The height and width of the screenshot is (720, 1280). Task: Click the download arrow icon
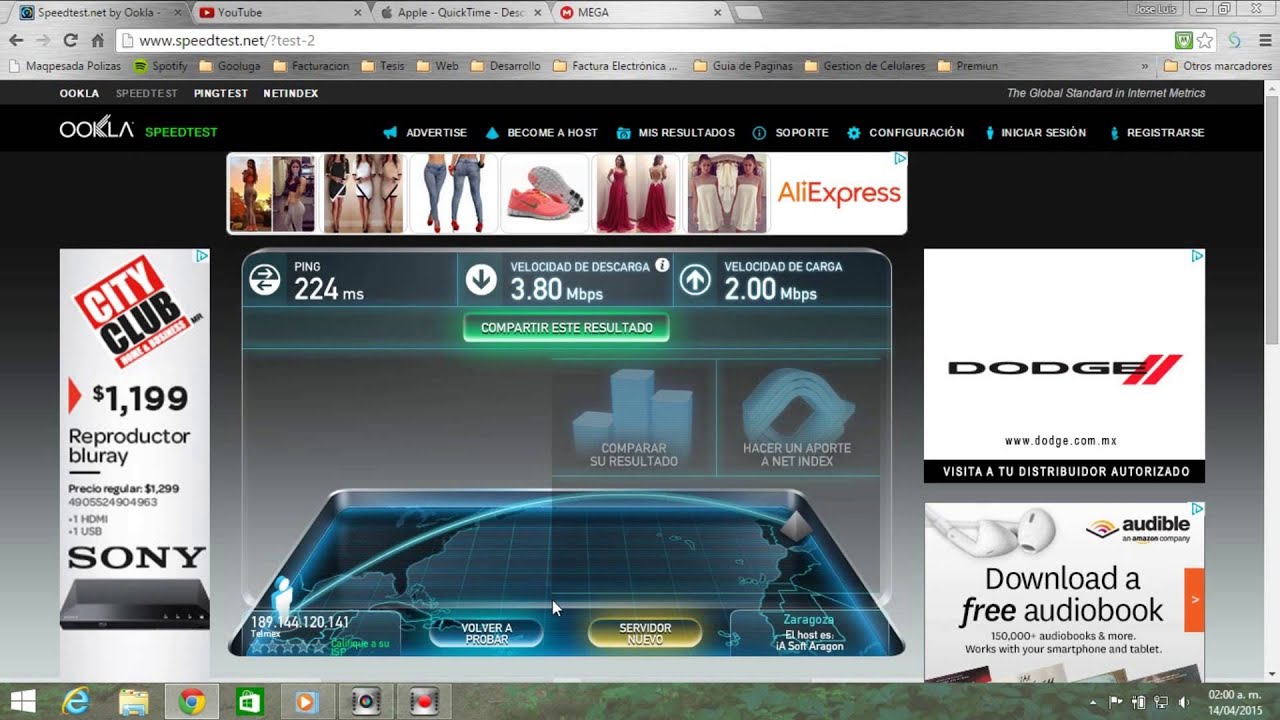[481, 280]
